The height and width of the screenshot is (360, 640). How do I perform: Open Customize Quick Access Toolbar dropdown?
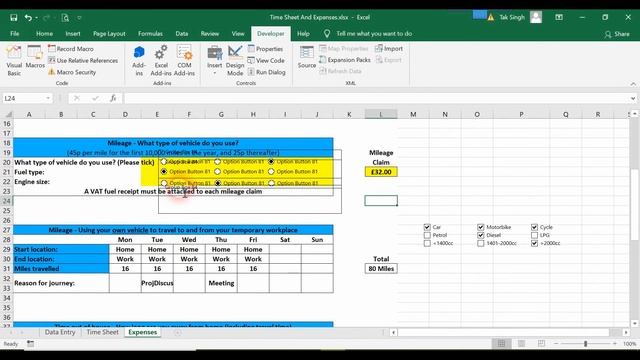[79, 18]
